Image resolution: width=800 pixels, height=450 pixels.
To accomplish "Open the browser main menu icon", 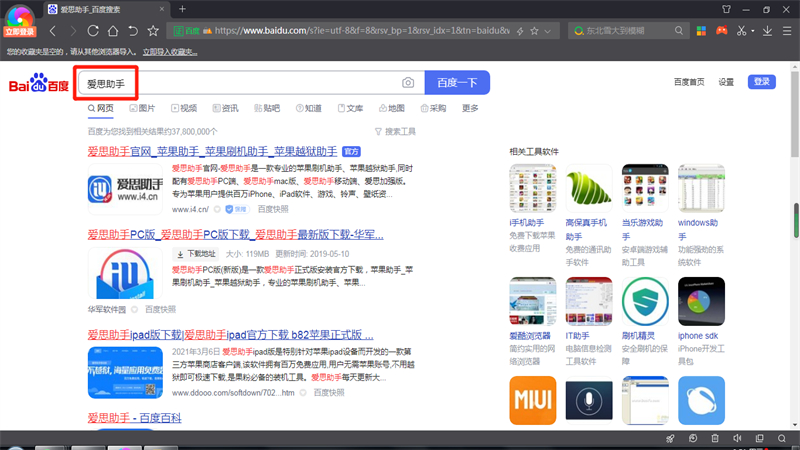I will pos(787,31).
